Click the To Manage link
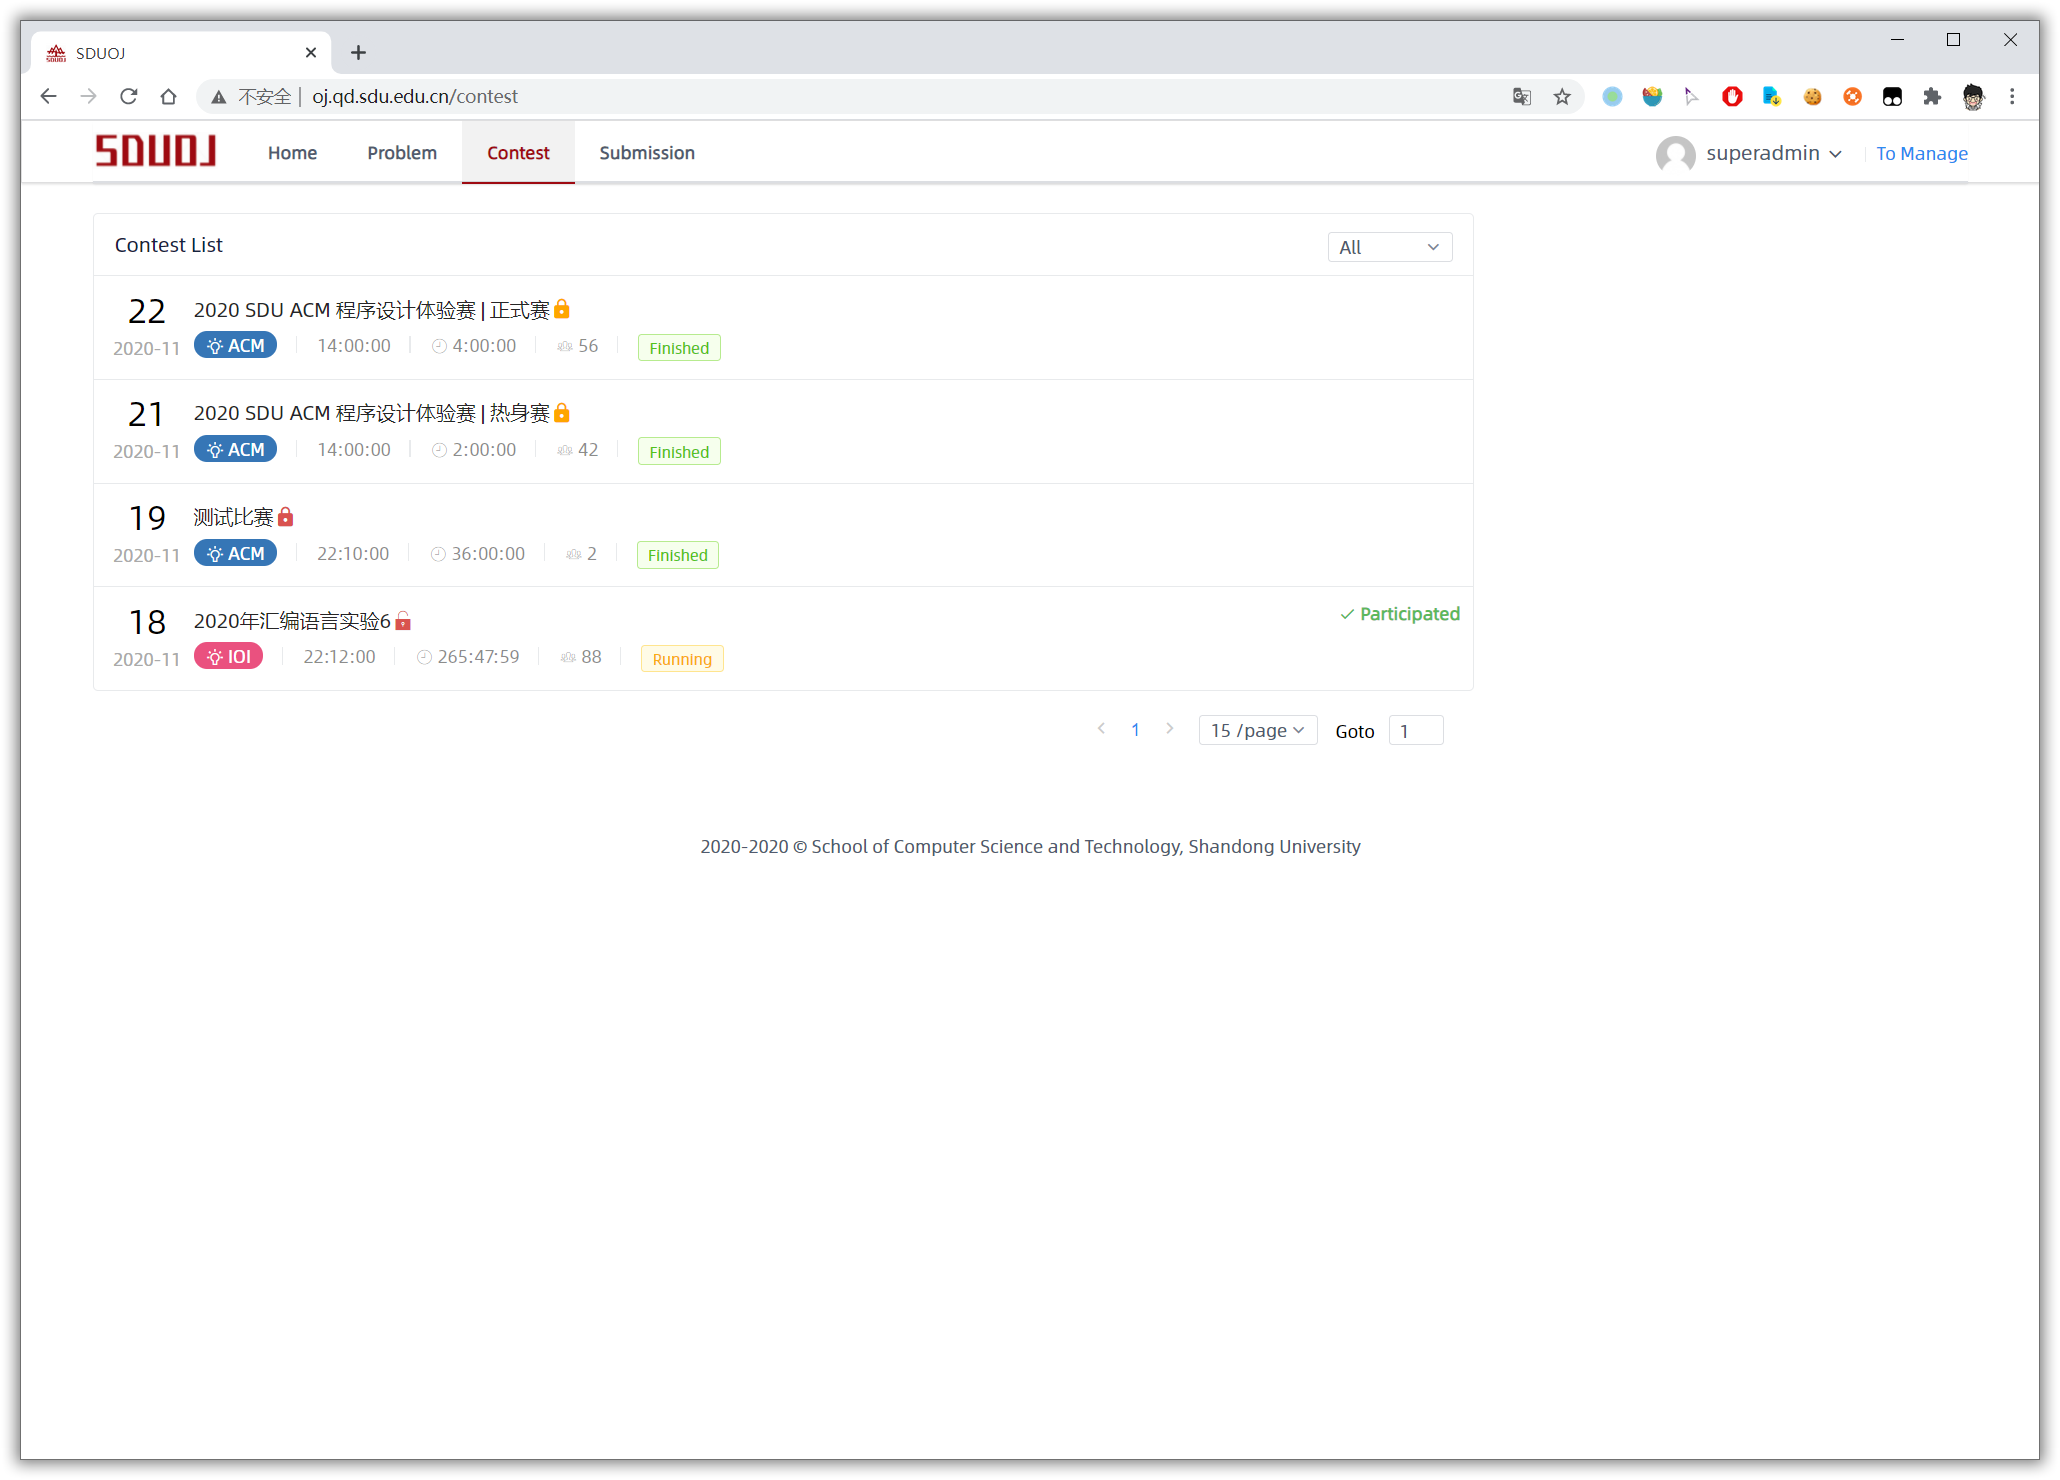 pyautogui.click(x=1921, y=154)
